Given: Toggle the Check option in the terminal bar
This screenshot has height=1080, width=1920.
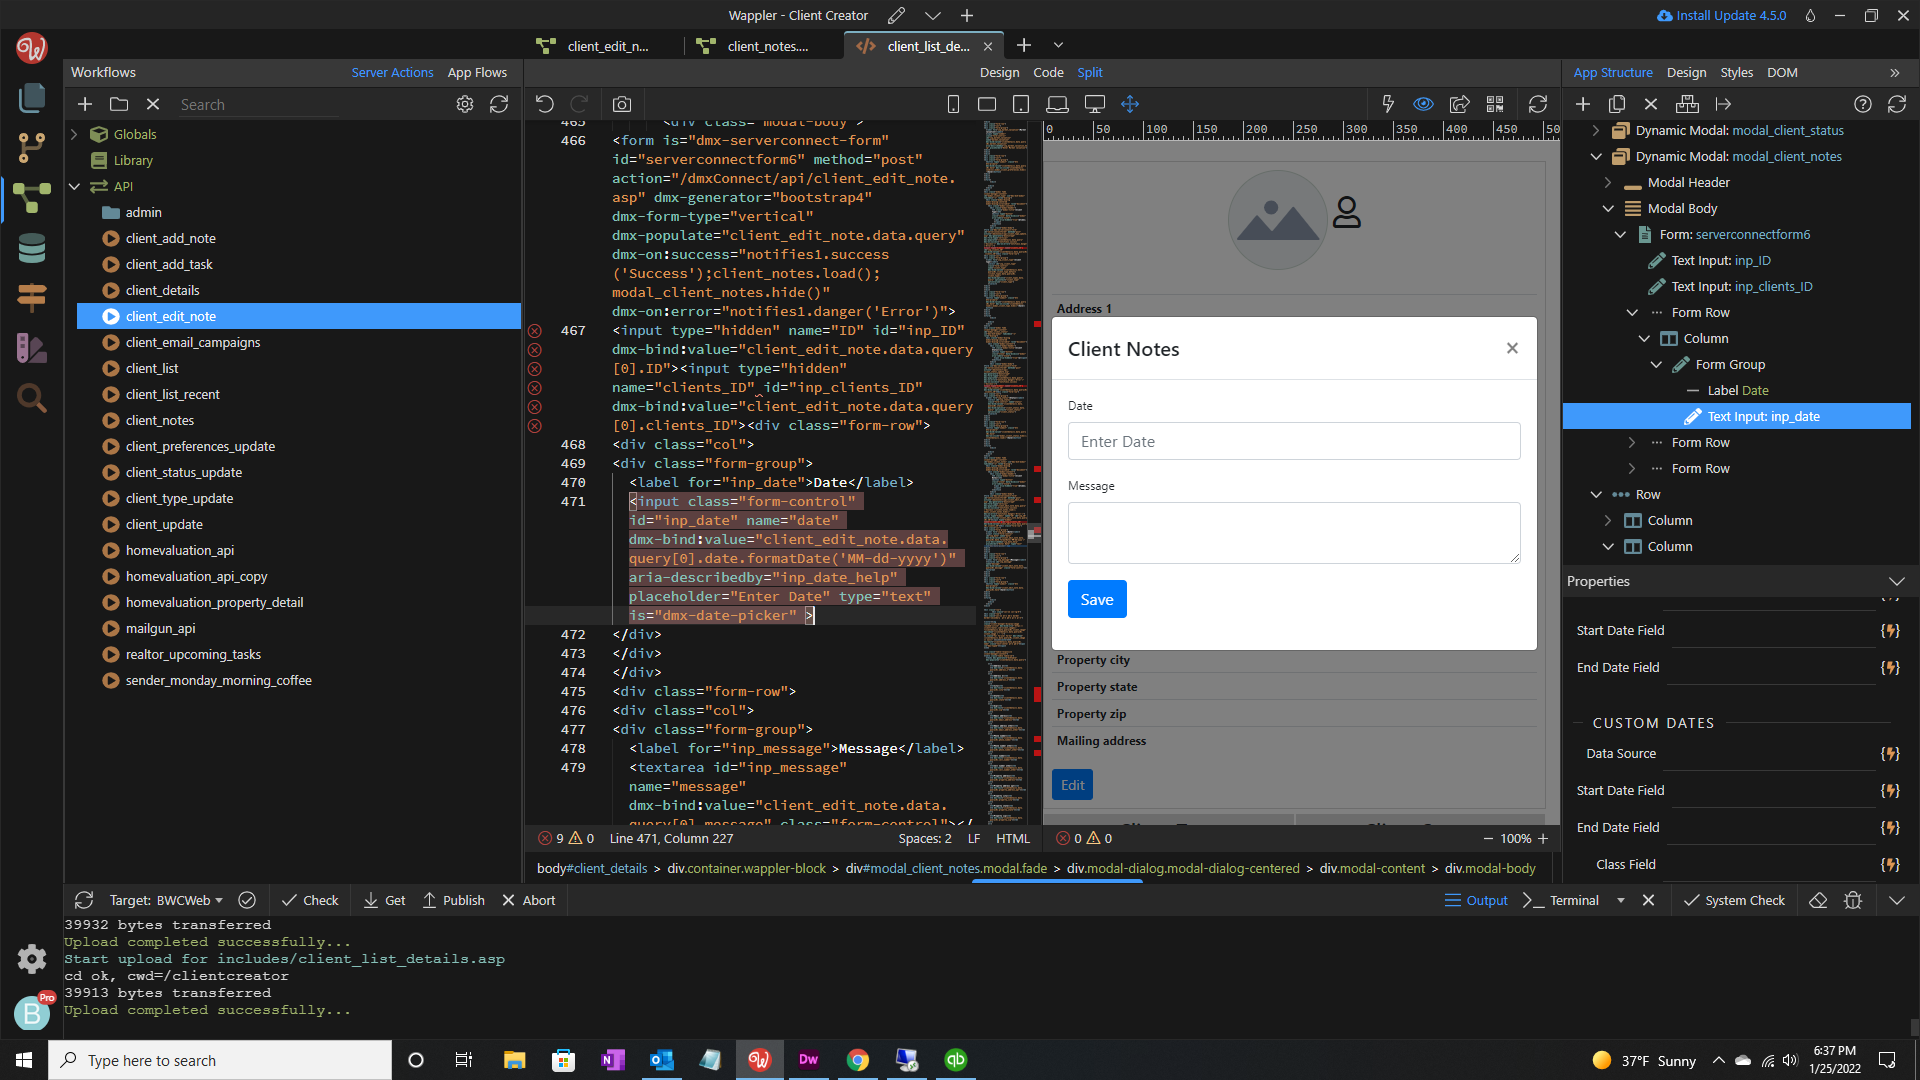Looking at the screenshot, I should pyautogui.click(x=310, y=900).
